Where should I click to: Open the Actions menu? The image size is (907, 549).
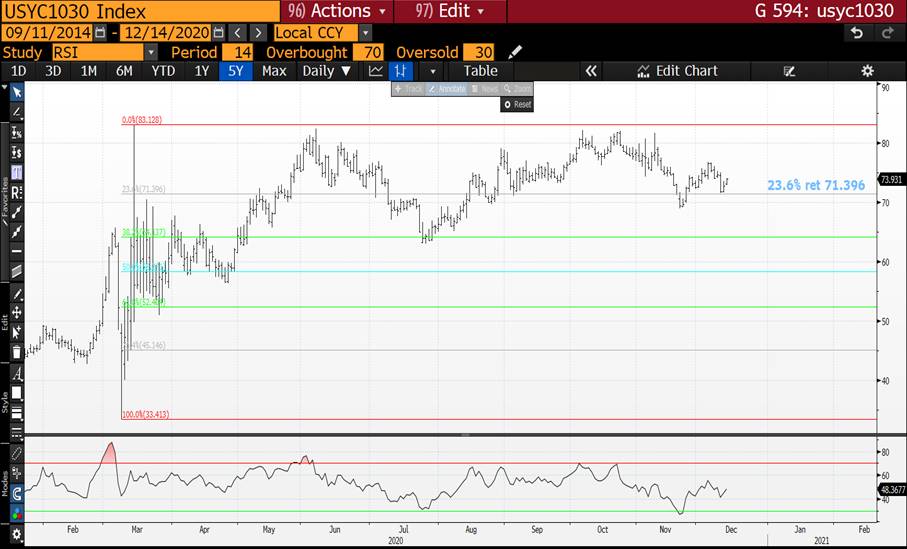click(337, 11)
